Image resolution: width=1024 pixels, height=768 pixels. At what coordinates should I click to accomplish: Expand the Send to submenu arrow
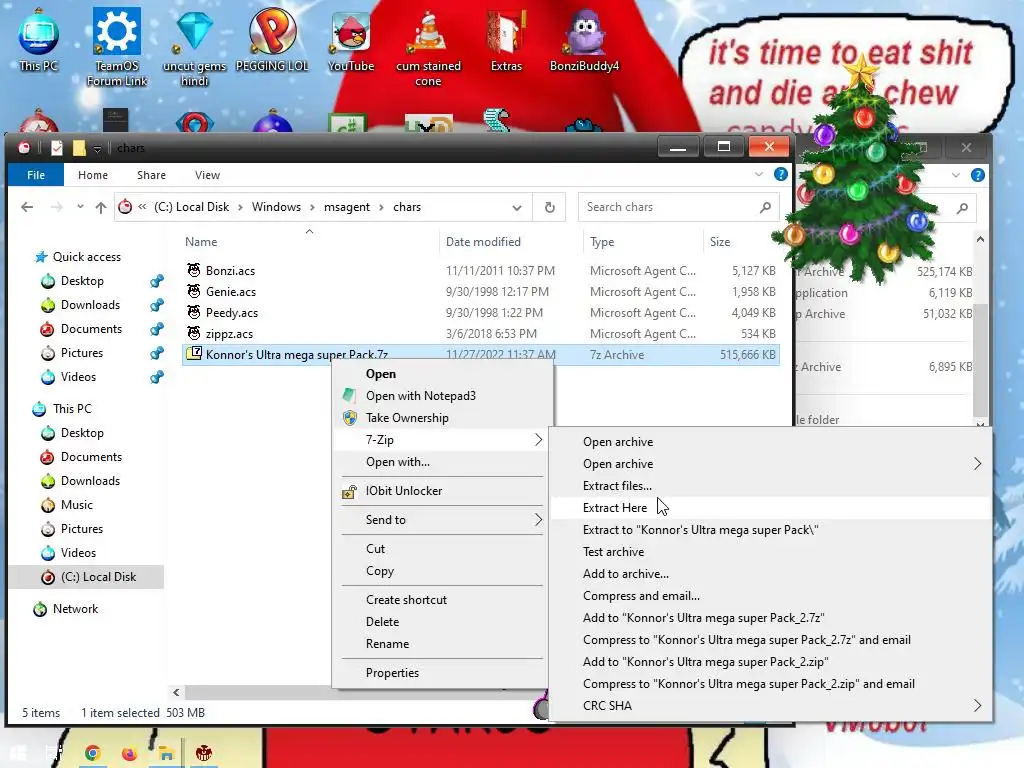pos(538,520)
